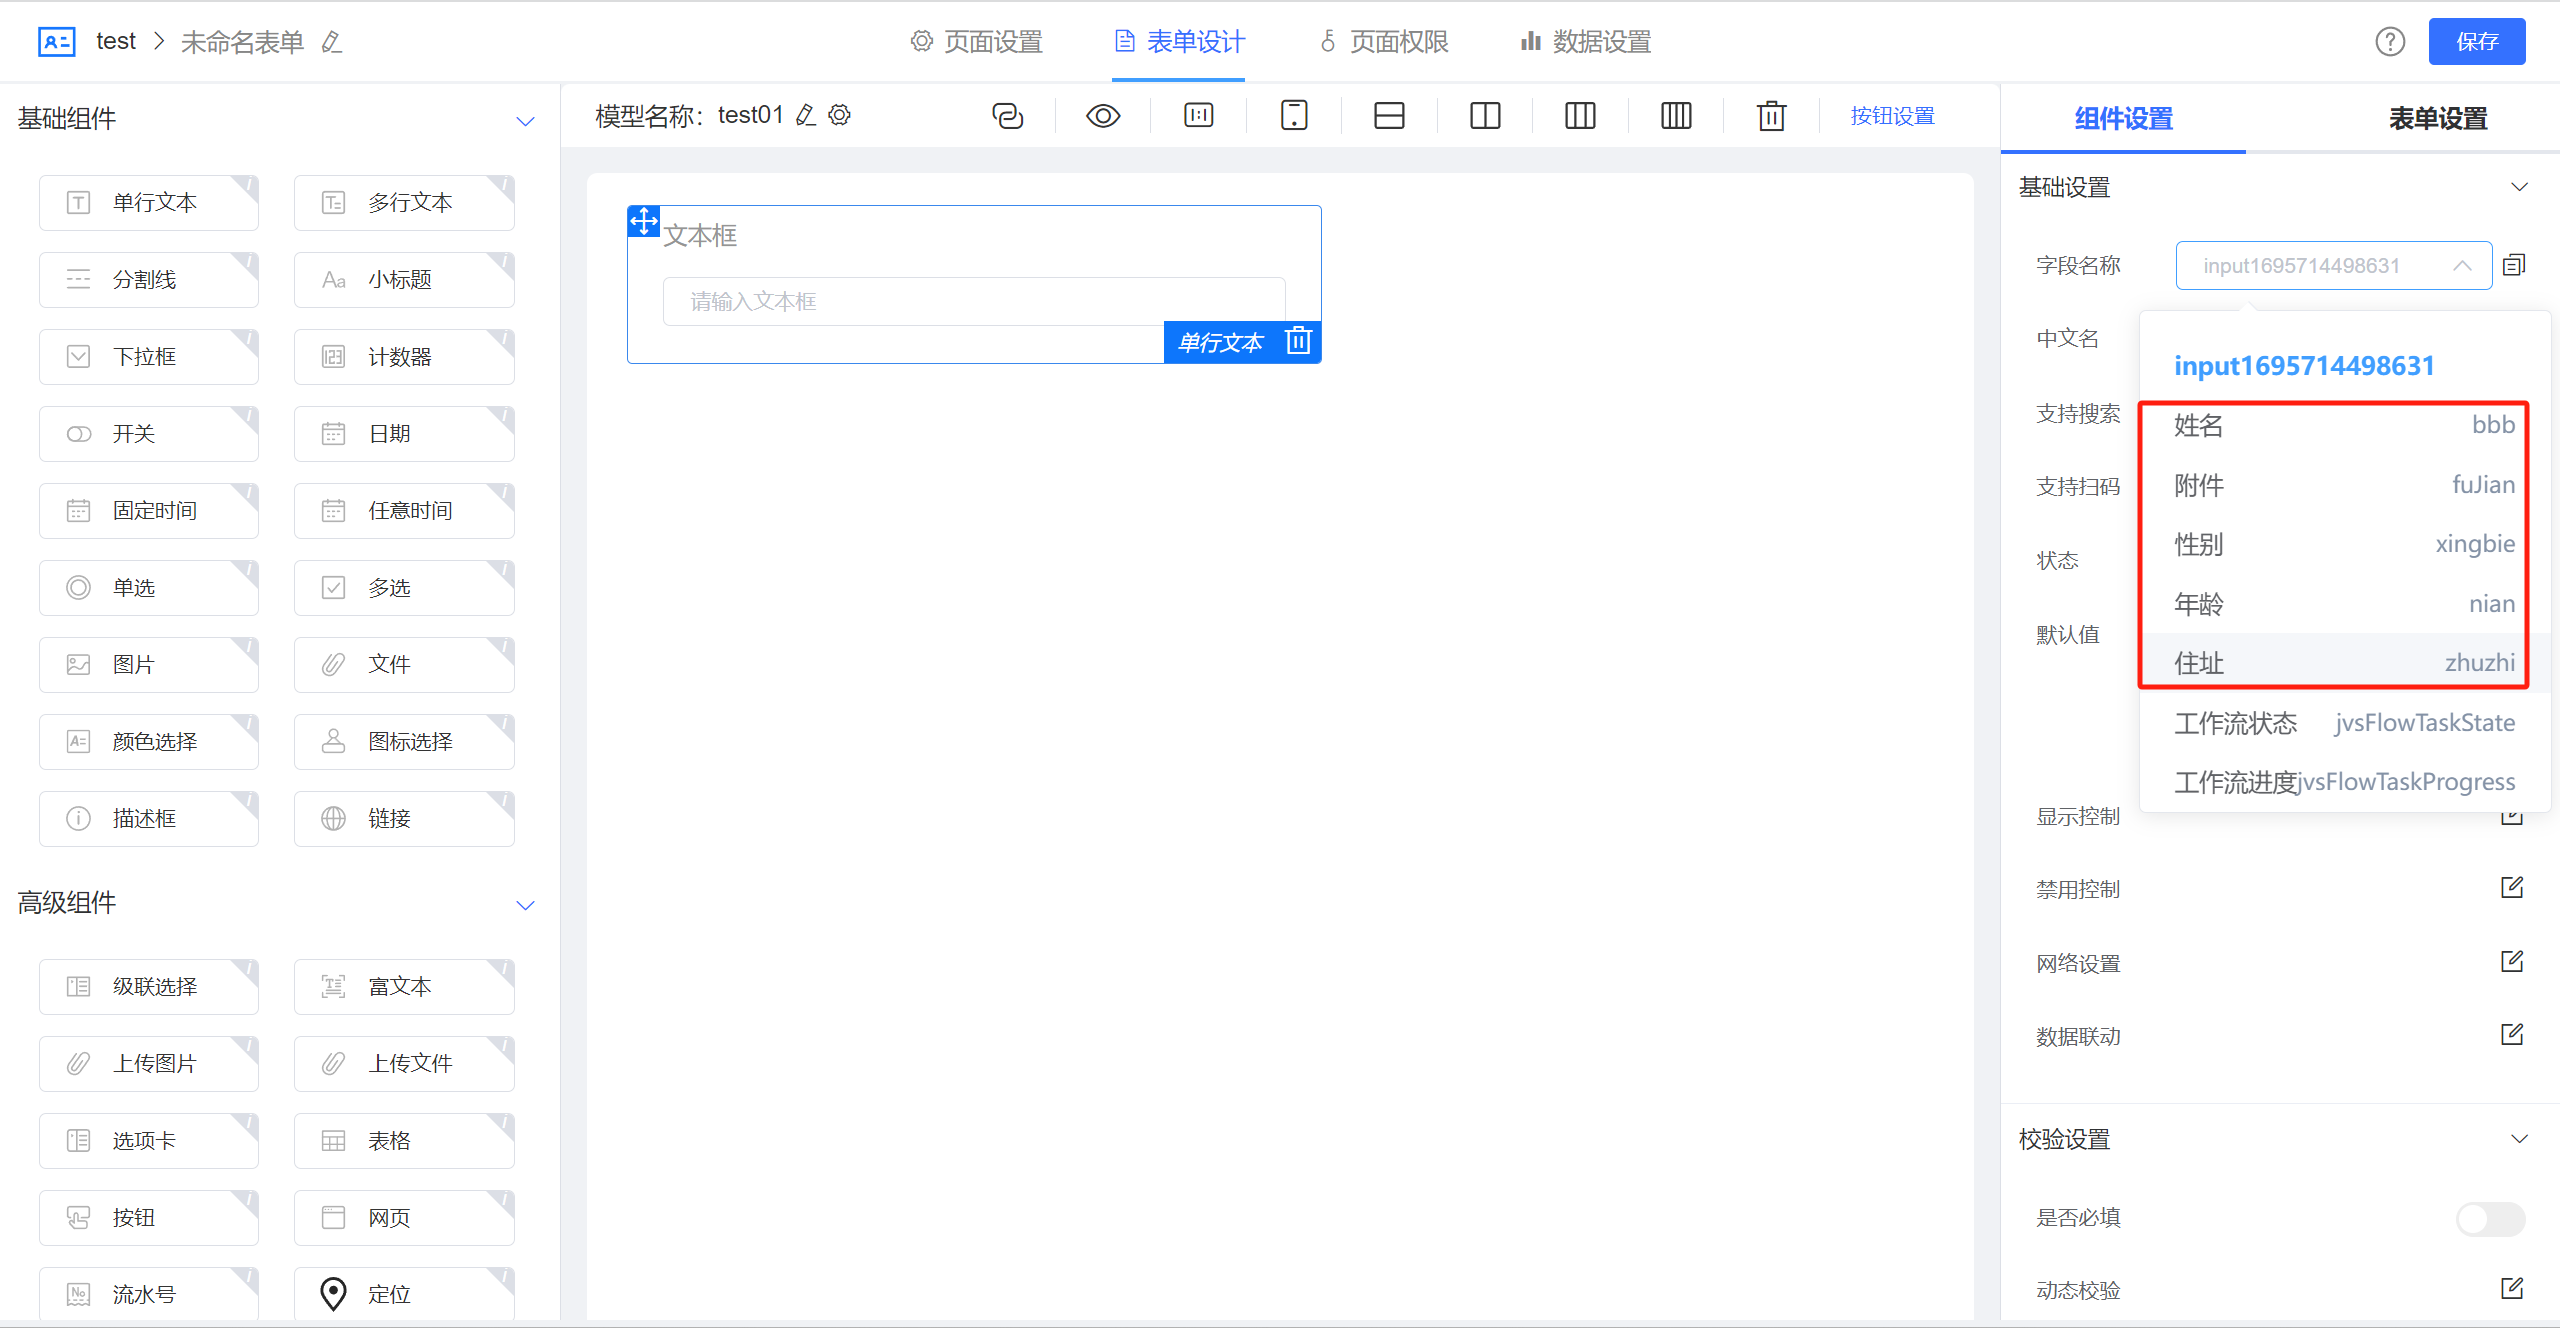Click the 保存 save button

point(2477,42)
